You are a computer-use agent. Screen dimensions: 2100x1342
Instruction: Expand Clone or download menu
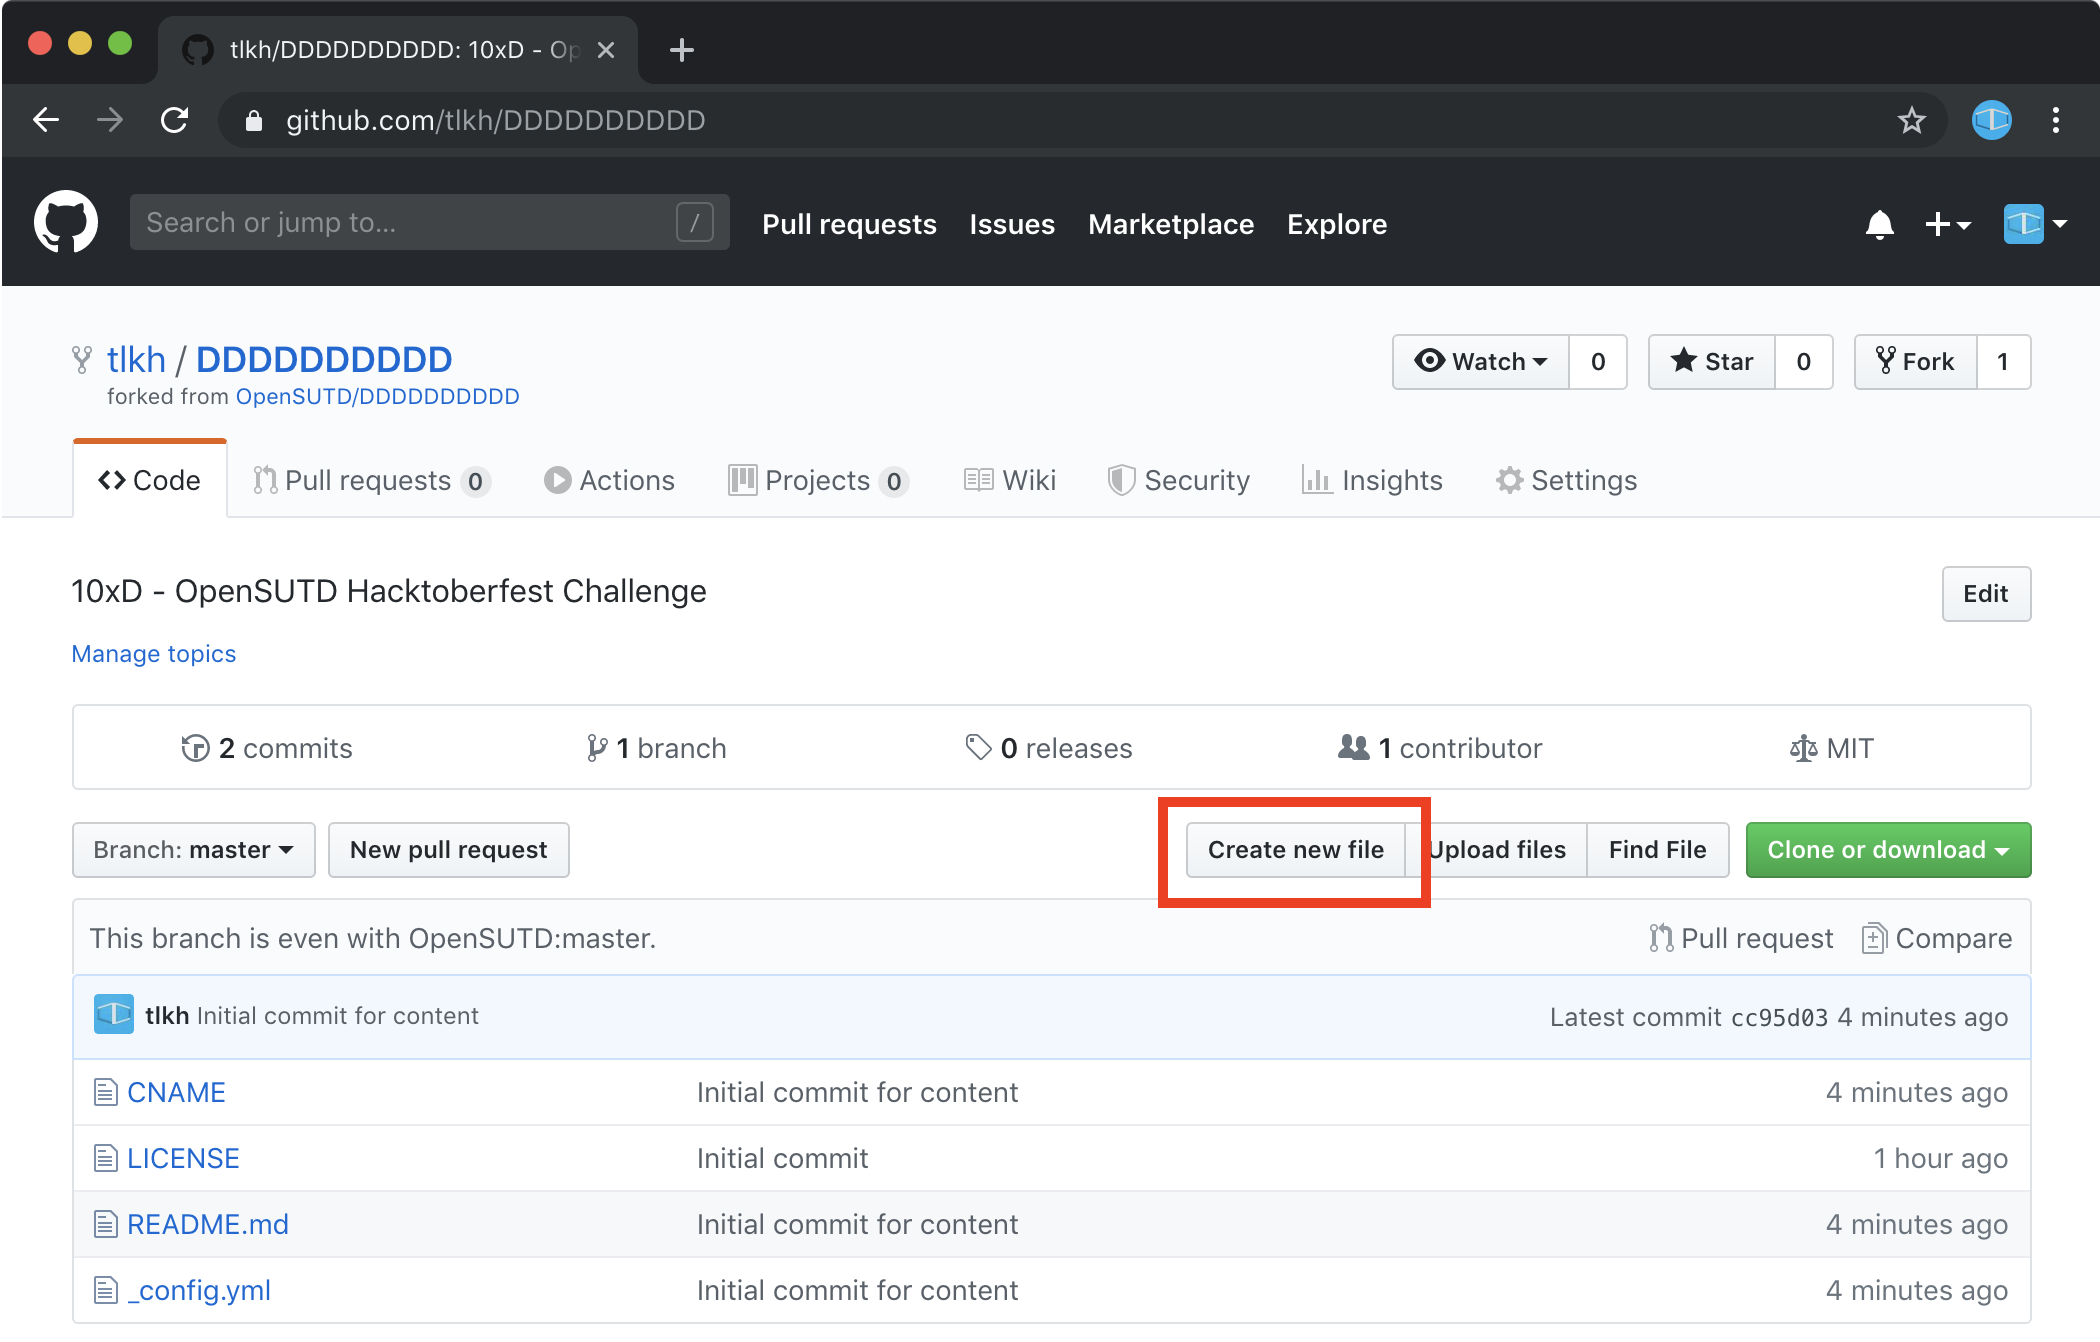pos(1887,850)
